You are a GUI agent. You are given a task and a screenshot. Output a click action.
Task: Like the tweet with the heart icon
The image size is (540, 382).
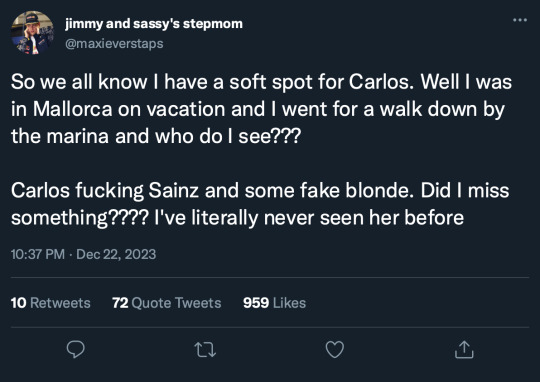[335, 349]
